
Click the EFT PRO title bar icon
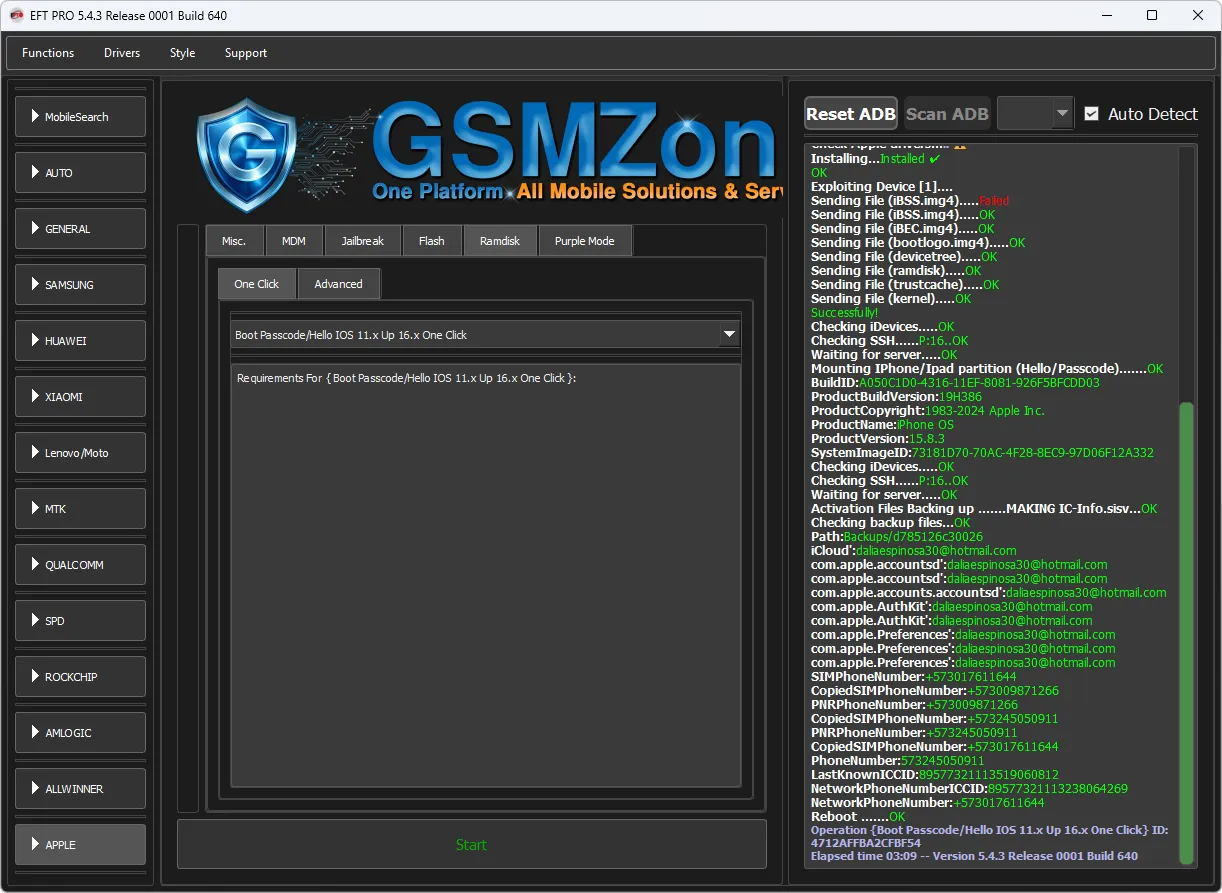(17, 15)
